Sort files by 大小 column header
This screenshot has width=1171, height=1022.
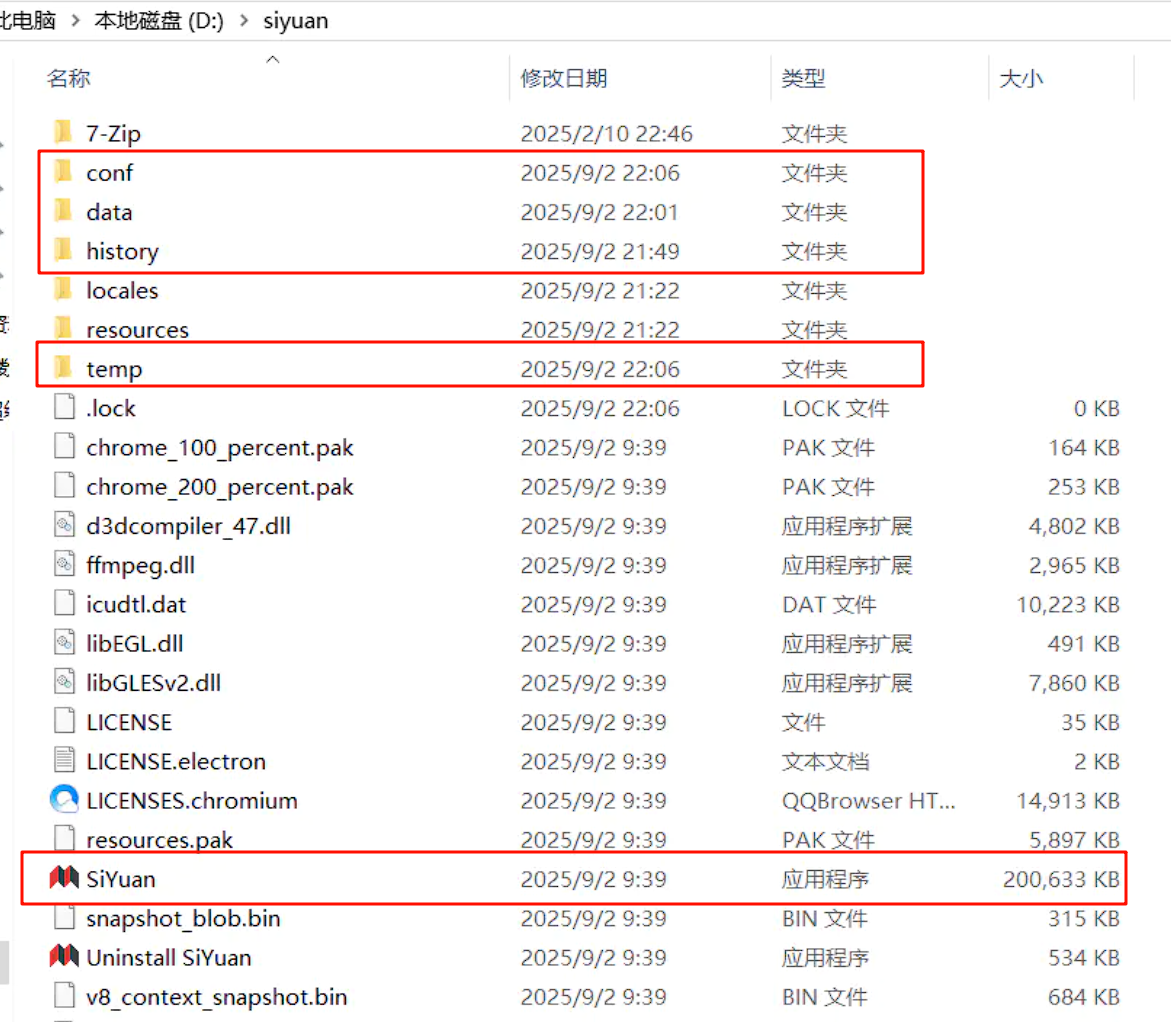pos(1021,78)
